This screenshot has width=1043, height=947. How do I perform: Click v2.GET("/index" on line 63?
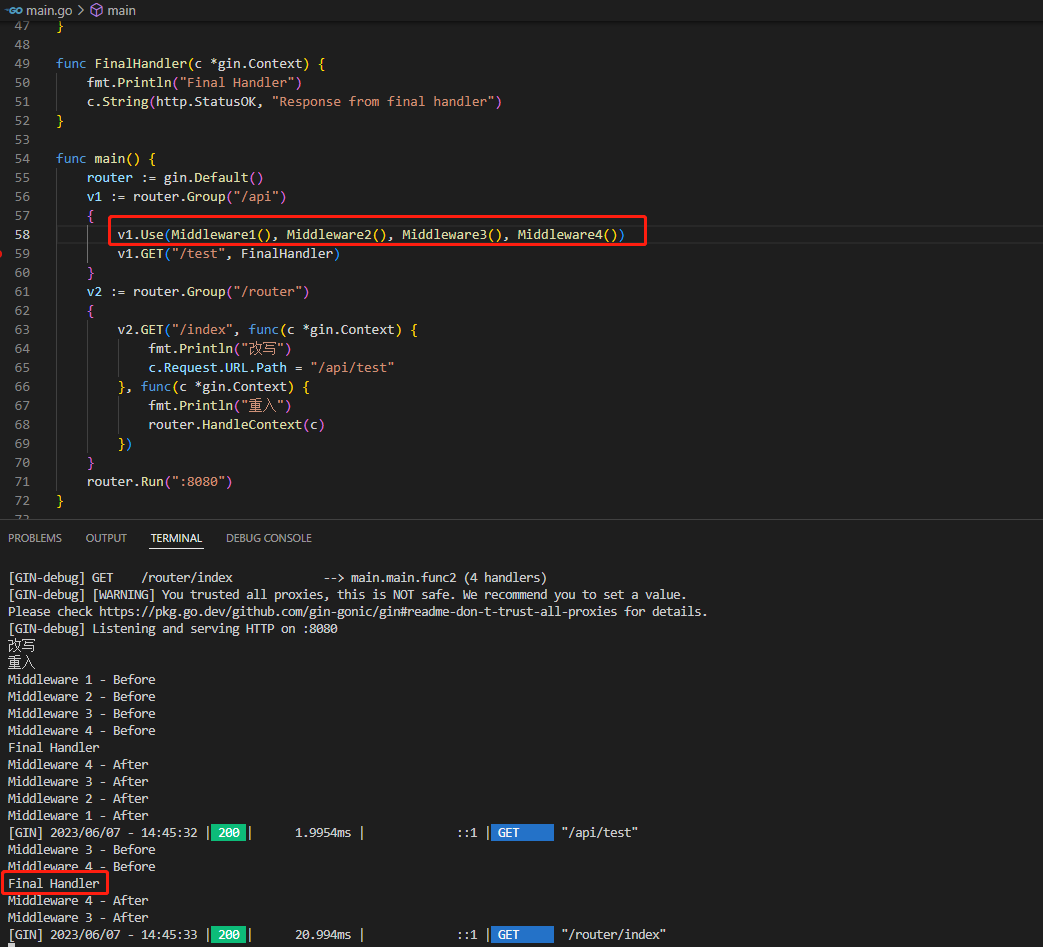(175, 330)
